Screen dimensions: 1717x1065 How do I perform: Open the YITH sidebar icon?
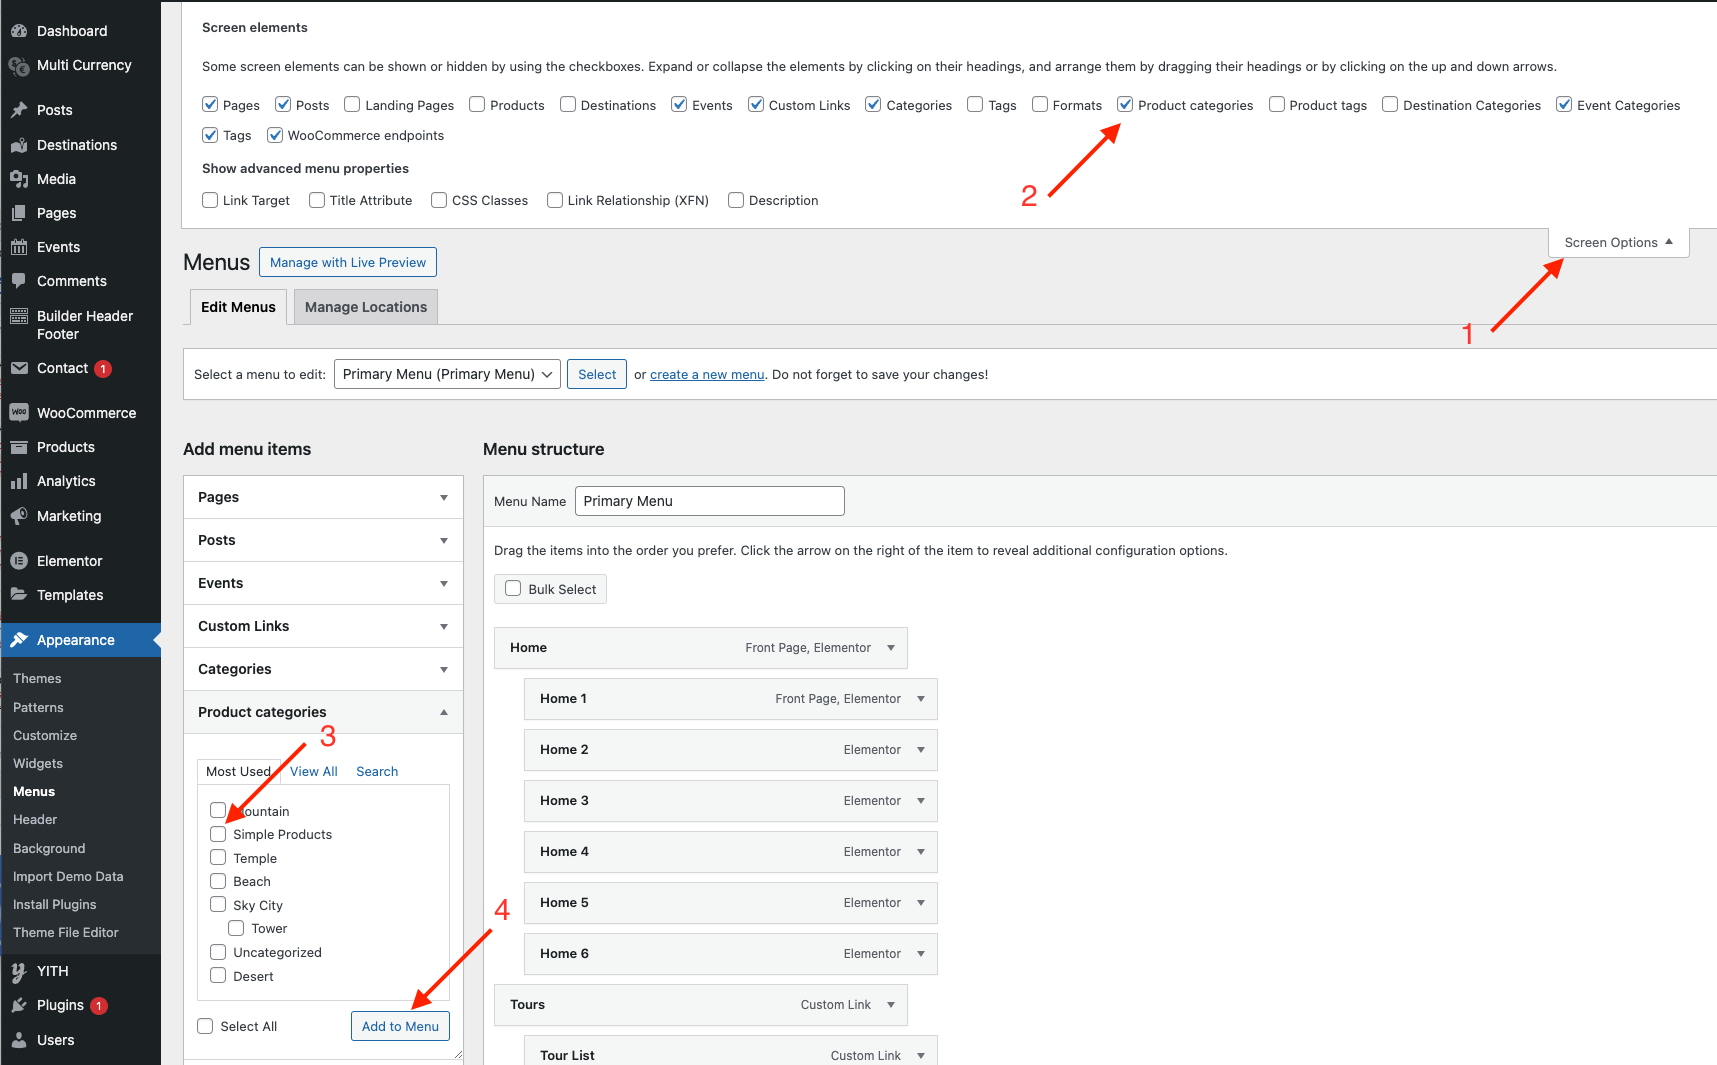19,971
